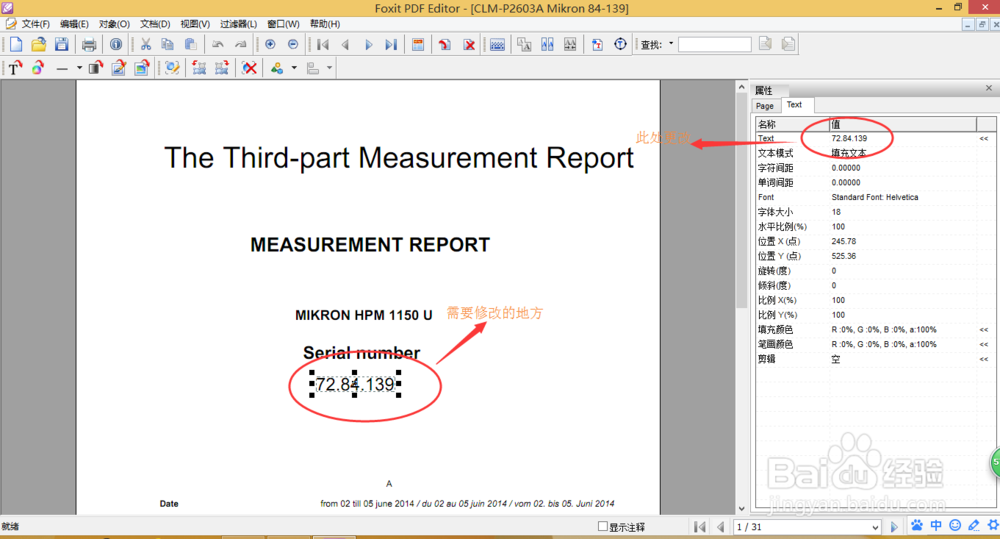1000x539 pixels.
Task: Open the 1 / 31 page selector dropdown
Action: click(x=875, y=528)
